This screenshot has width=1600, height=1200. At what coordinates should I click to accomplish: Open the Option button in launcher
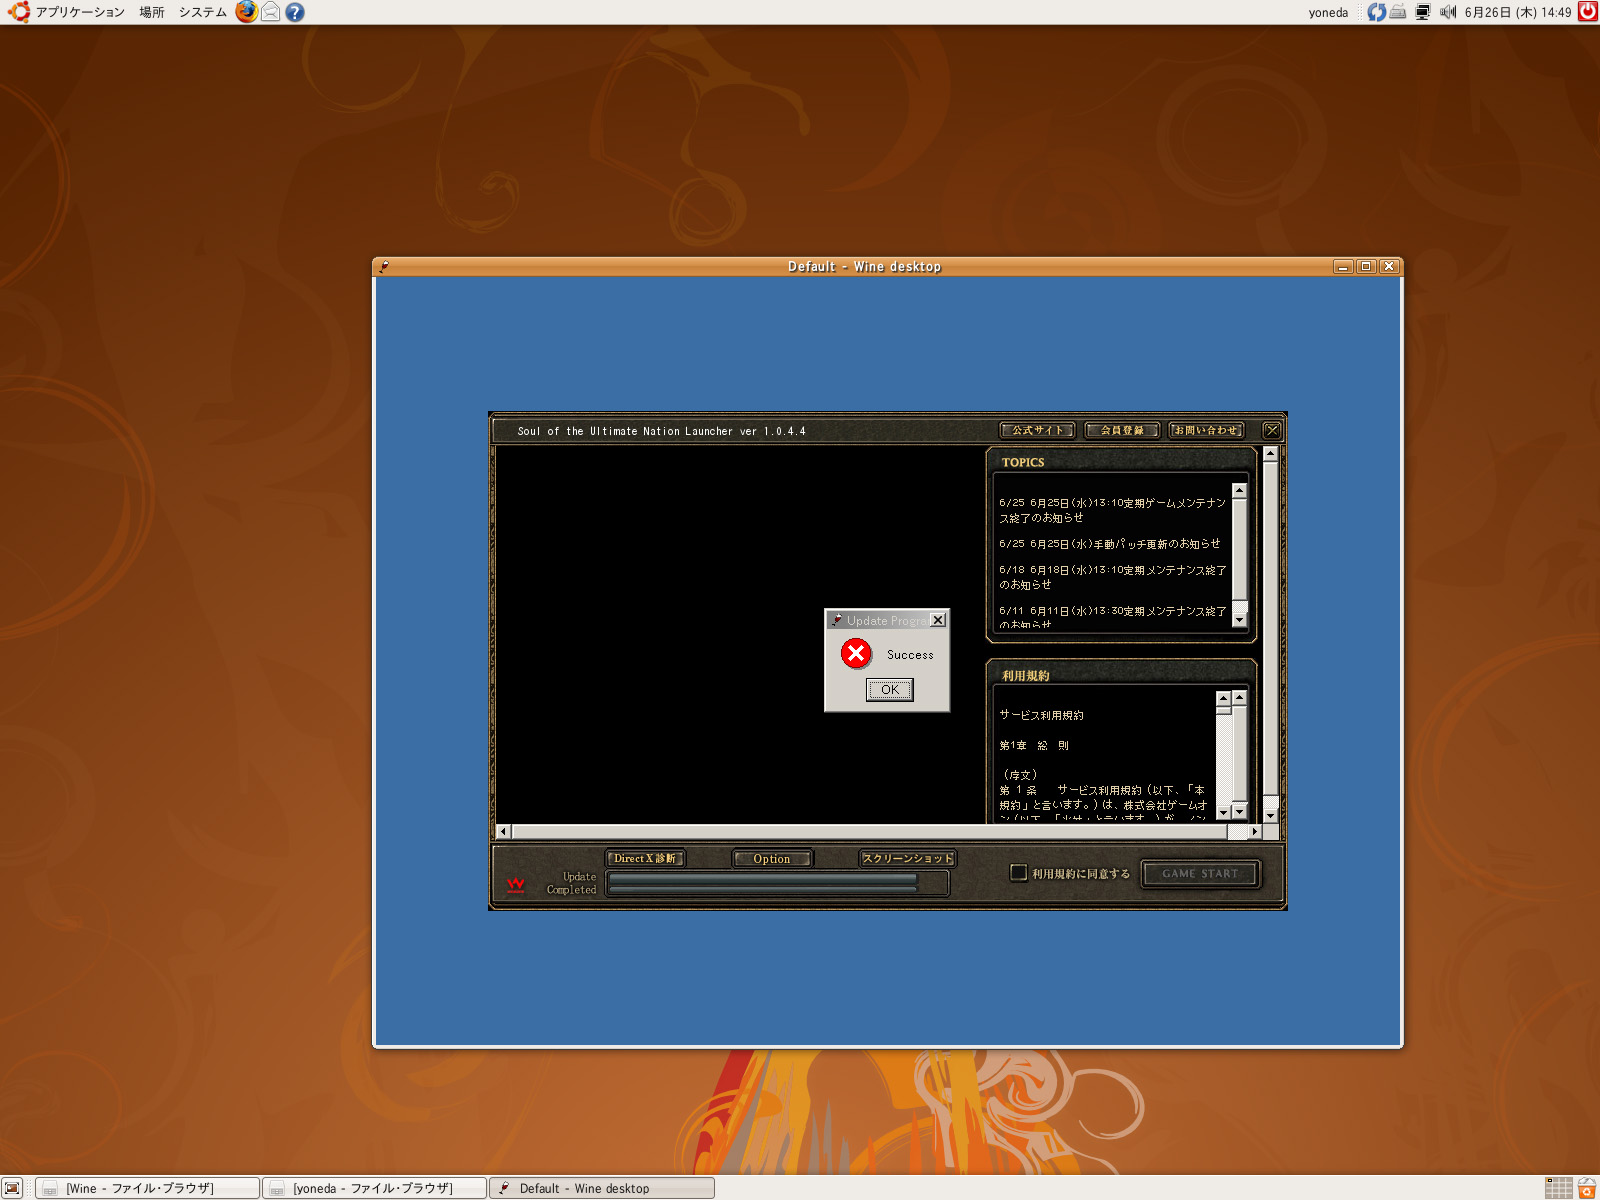772,859
